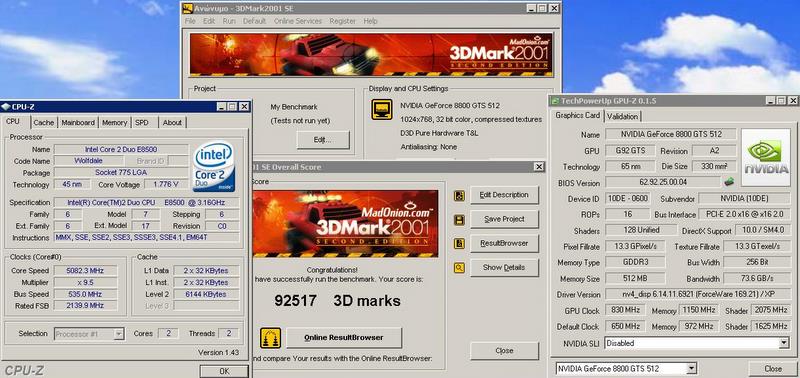This screenshot has height=378, width=800.
Task: Click the CPU-Z title bar icon
Action: click(x=6, y=107)
